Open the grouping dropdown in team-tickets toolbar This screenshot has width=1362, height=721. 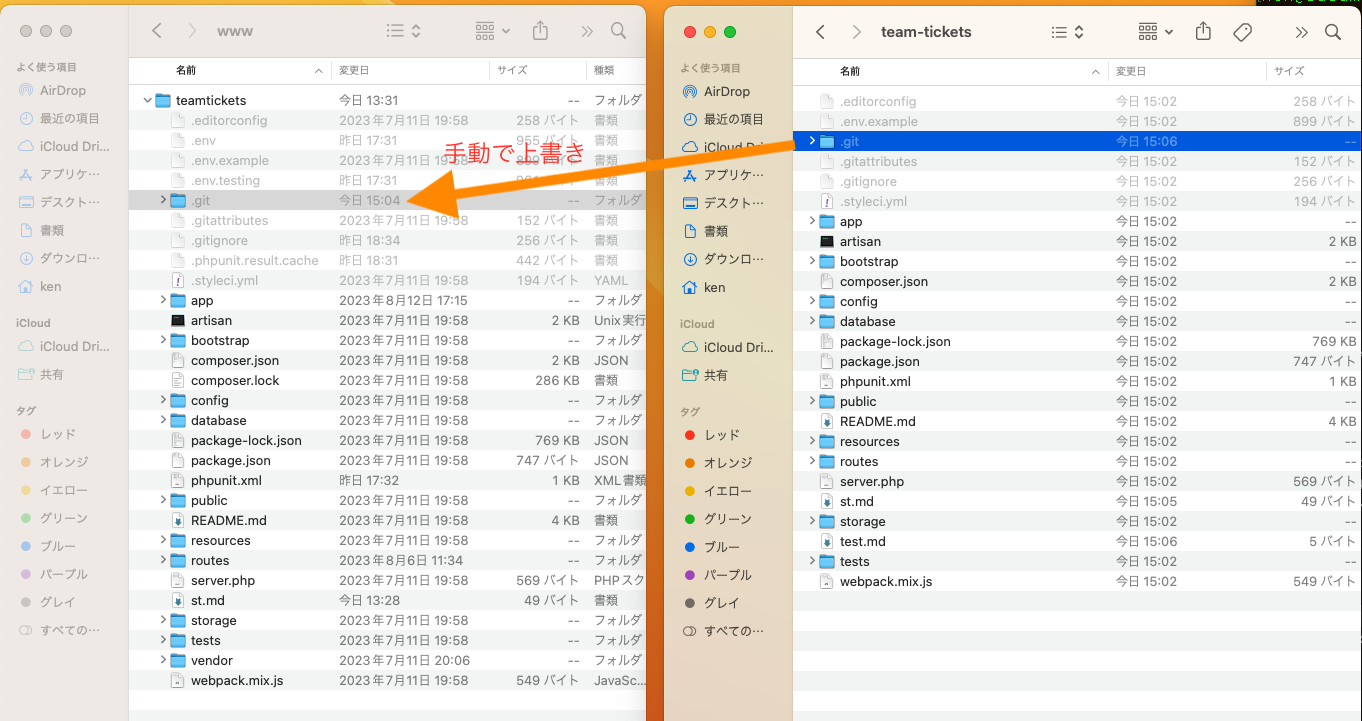pos(1156,32)
